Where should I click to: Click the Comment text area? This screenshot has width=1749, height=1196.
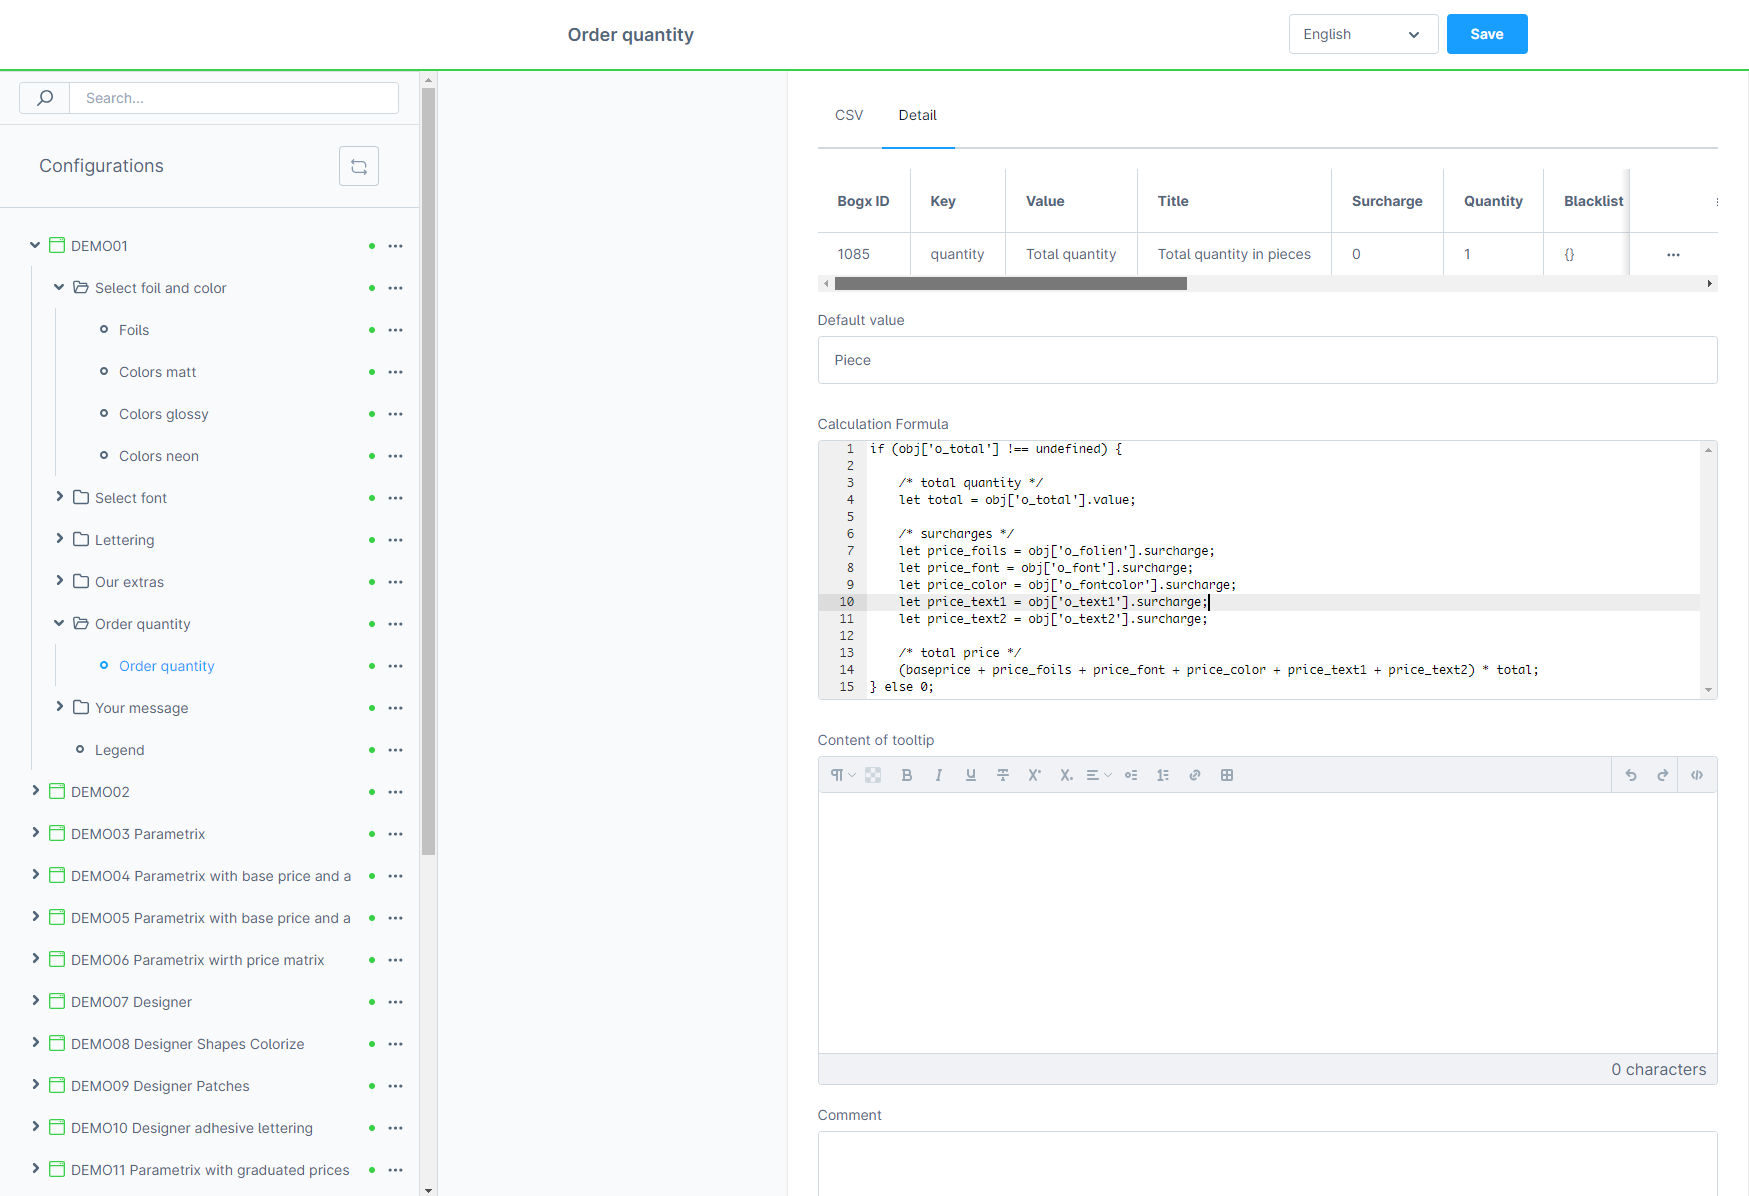(1267, 1164)
